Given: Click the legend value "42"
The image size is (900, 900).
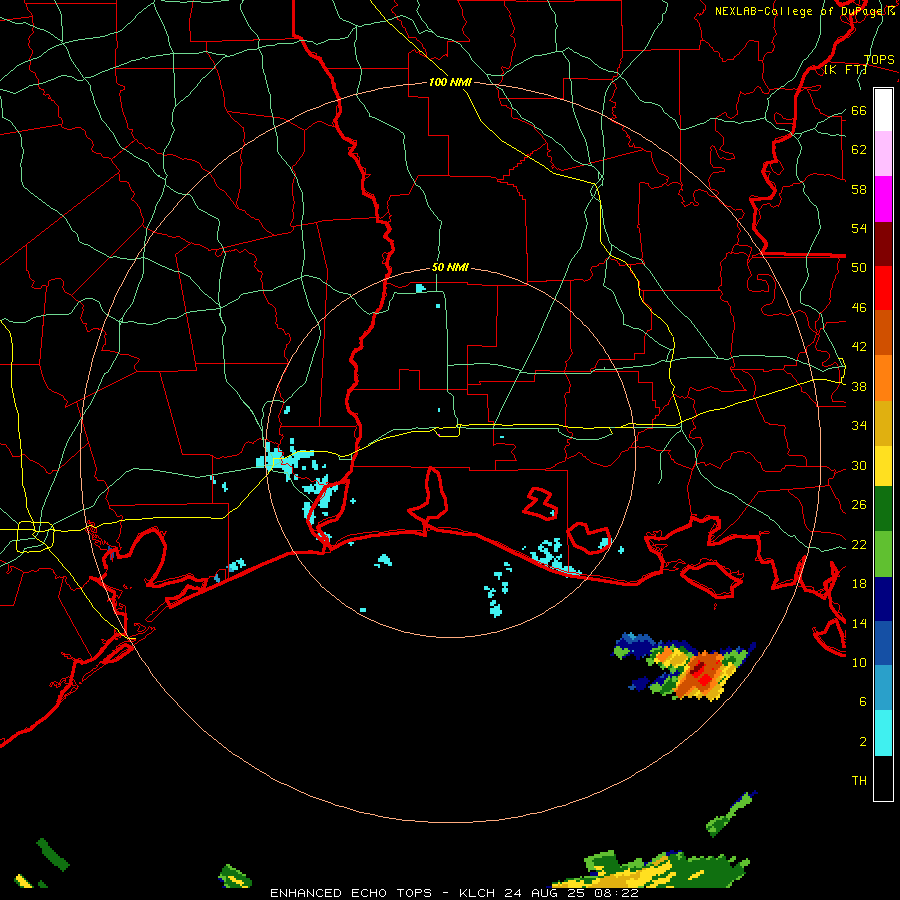Looking at the screenshot, I should (859, 347).
